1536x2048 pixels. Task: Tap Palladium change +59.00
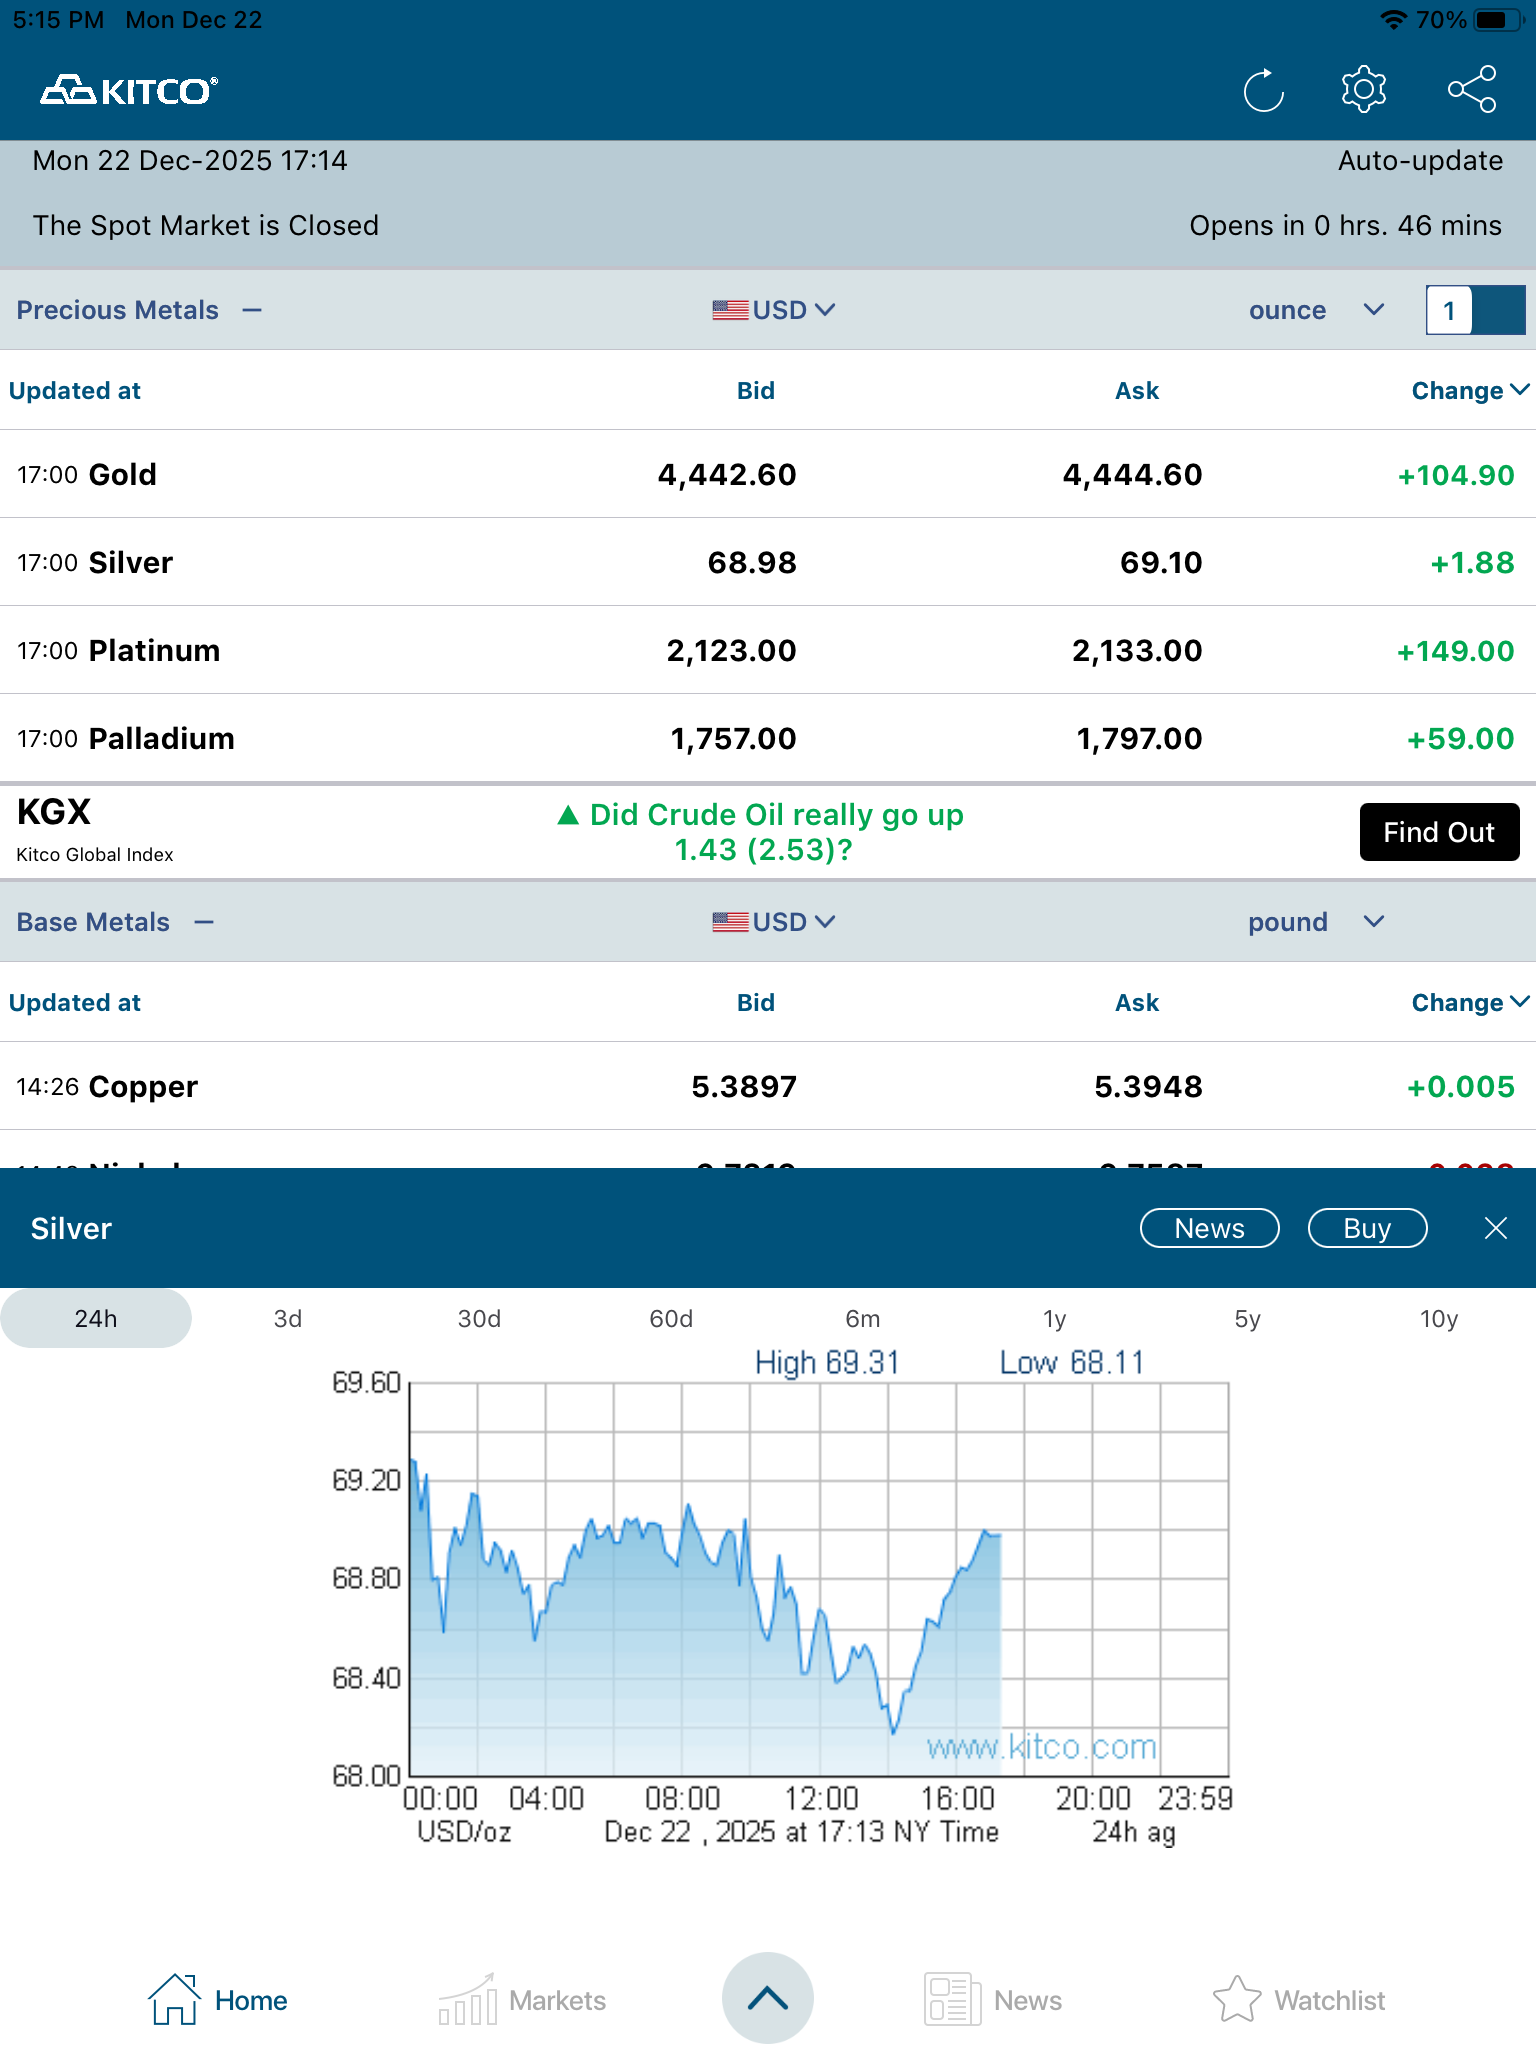tap(1461, 739)
